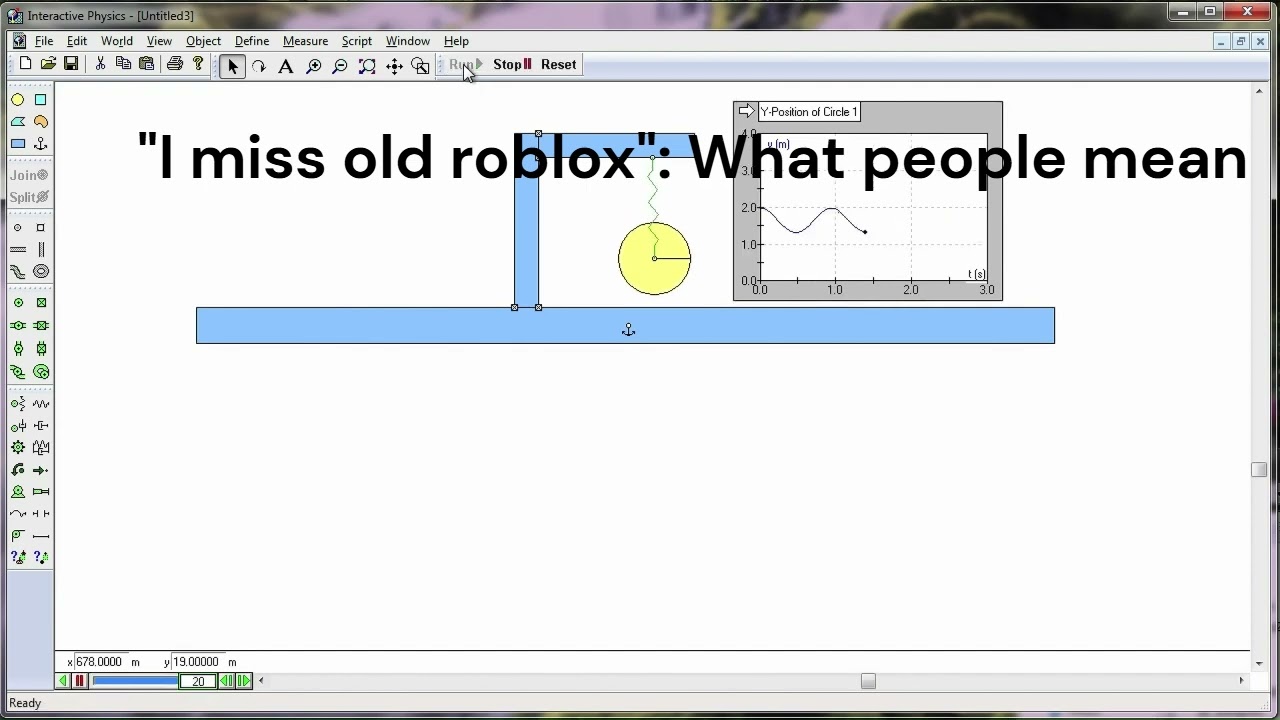Click the New document icon
Screen dimensions: 1280x720
click(x=25, y=64)
